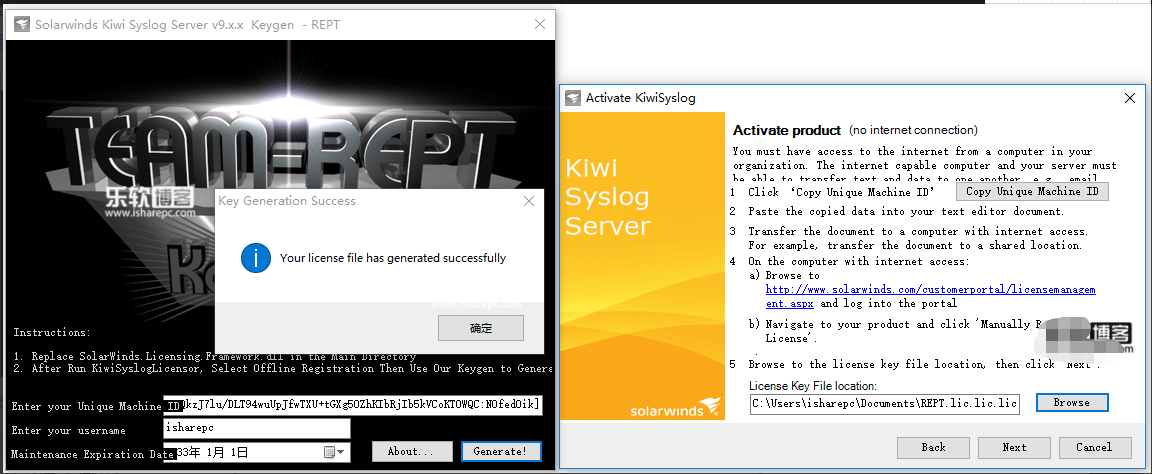
Task: Close the Solarwinds Kiwi Syslog Server Keygen window
Action: tap(540, 24)
